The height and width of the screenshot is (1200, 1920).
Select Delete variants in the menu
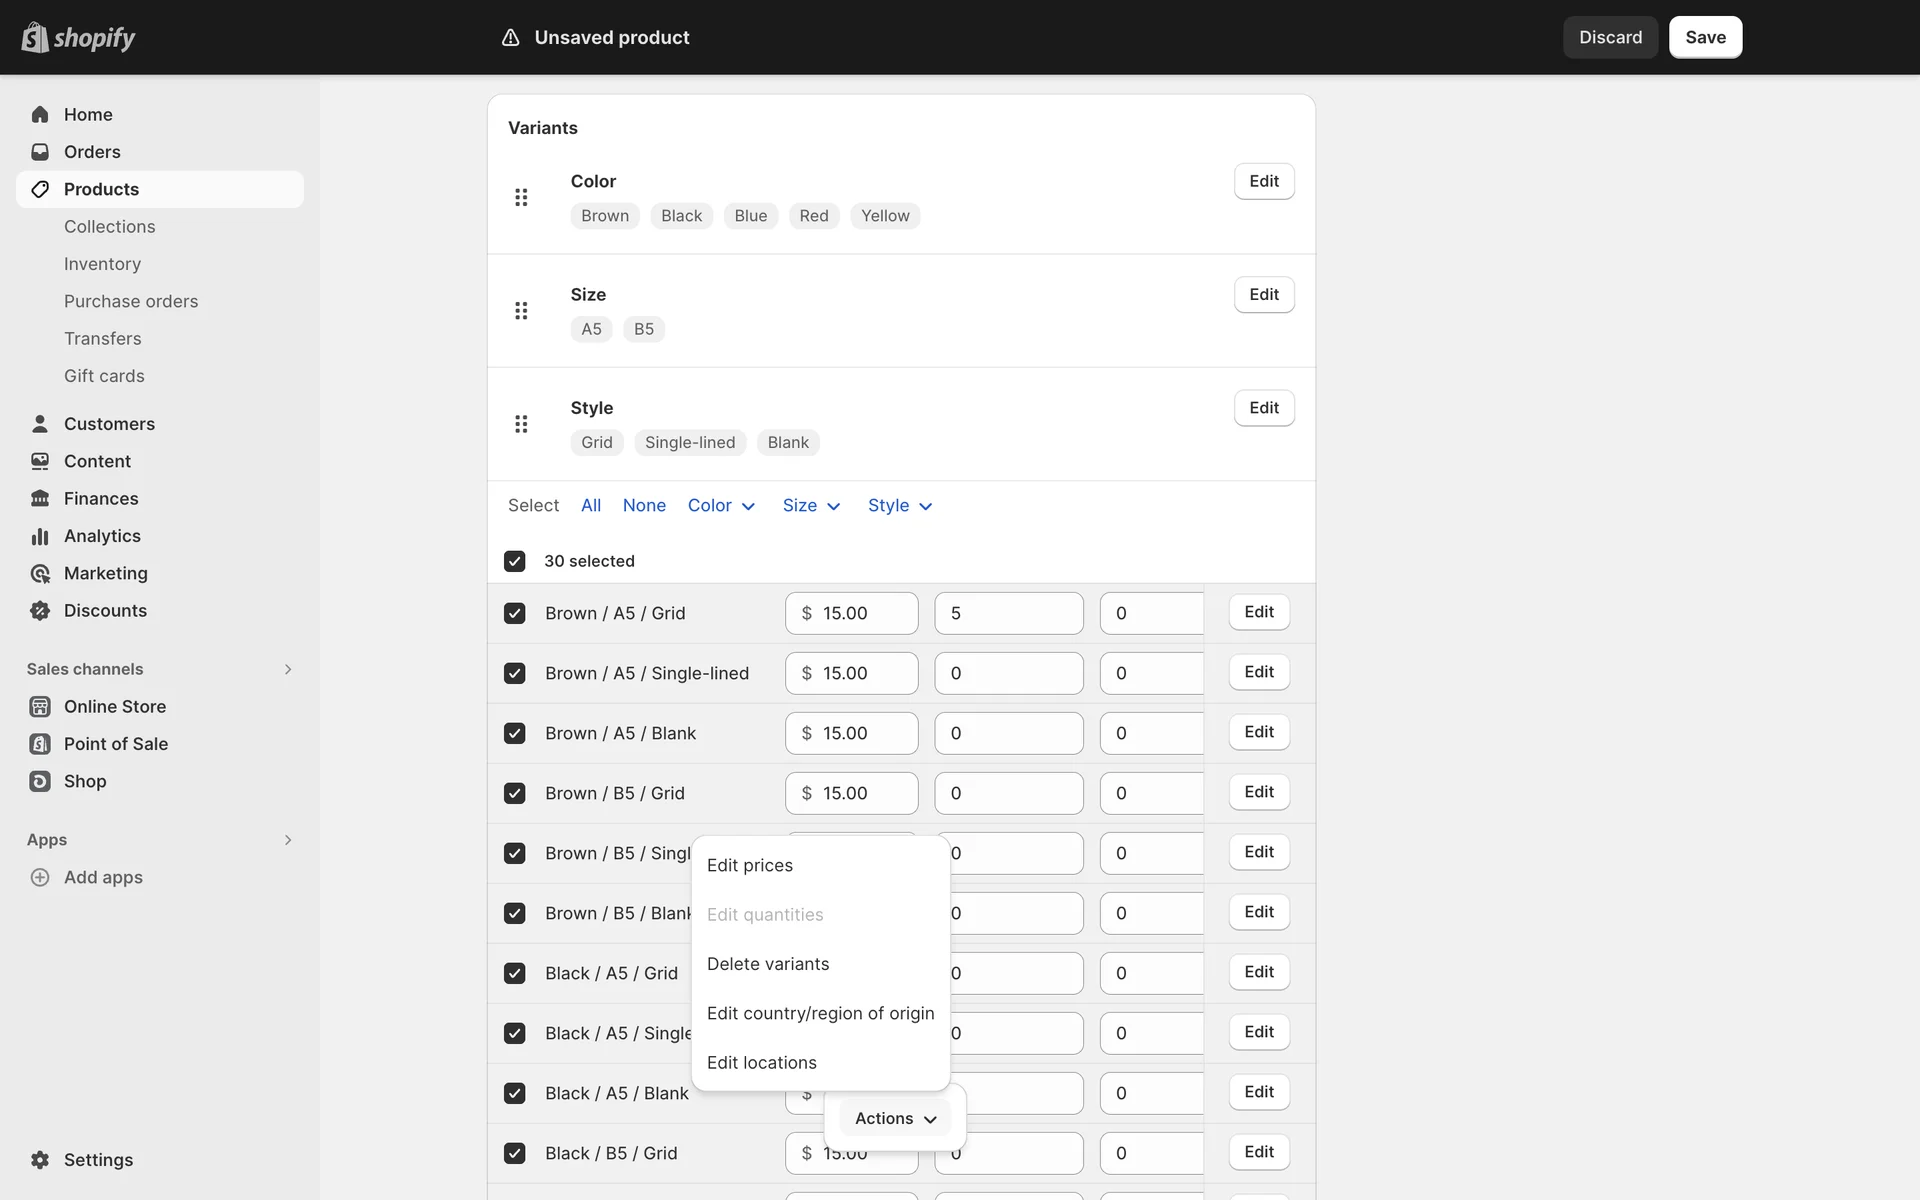(768, 964)
